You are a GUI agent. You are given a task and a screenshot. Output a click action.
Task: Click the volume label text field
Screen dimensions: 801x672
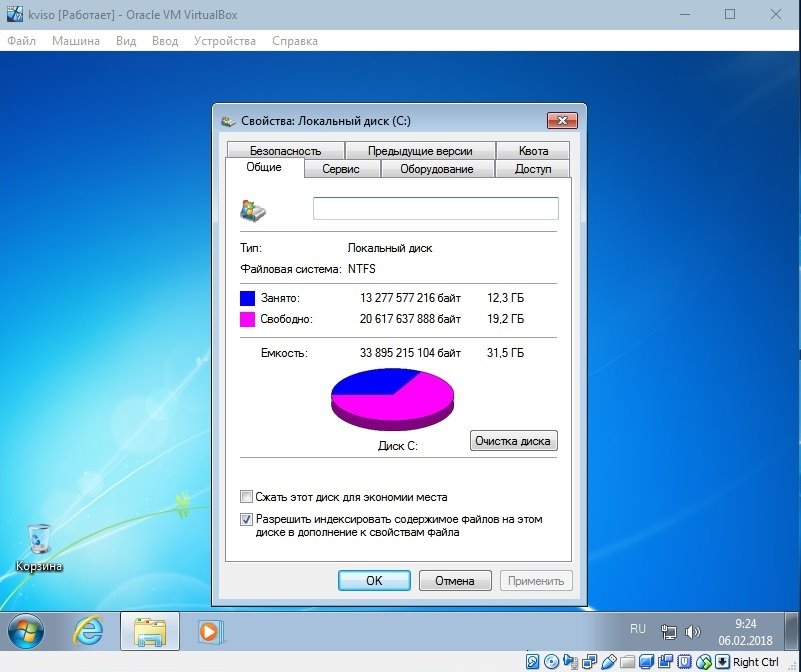[436, 208]
